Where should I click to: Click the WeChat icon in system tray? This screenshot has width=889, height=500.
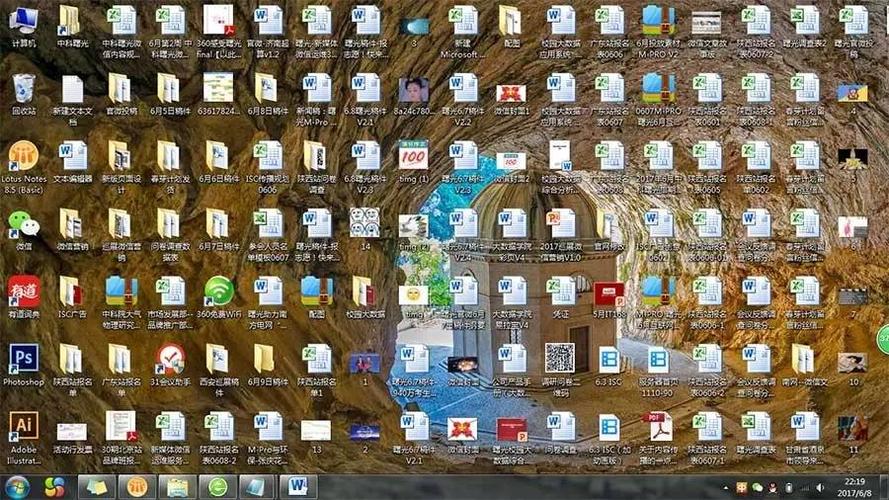(757, 488)
